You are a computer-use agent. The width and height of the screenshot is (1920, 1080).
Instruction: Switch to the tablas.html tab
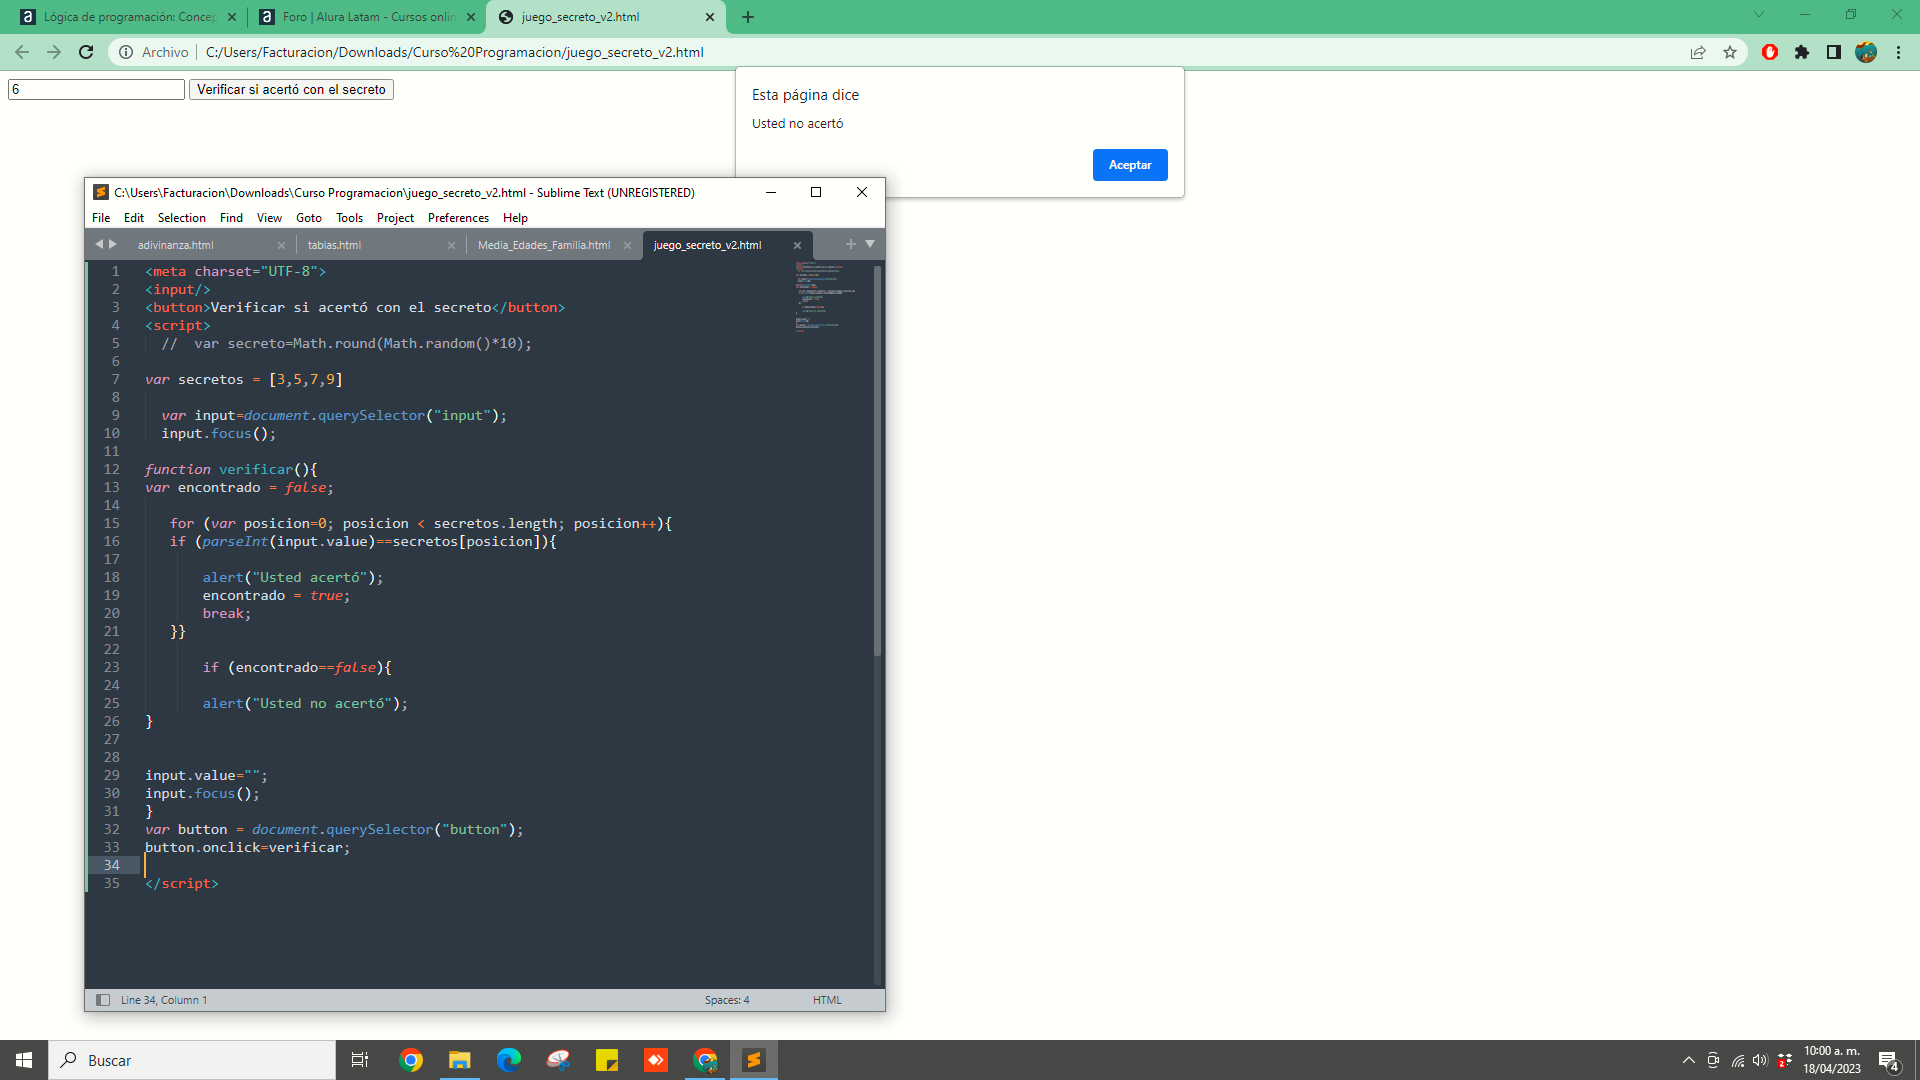point(335,245)
